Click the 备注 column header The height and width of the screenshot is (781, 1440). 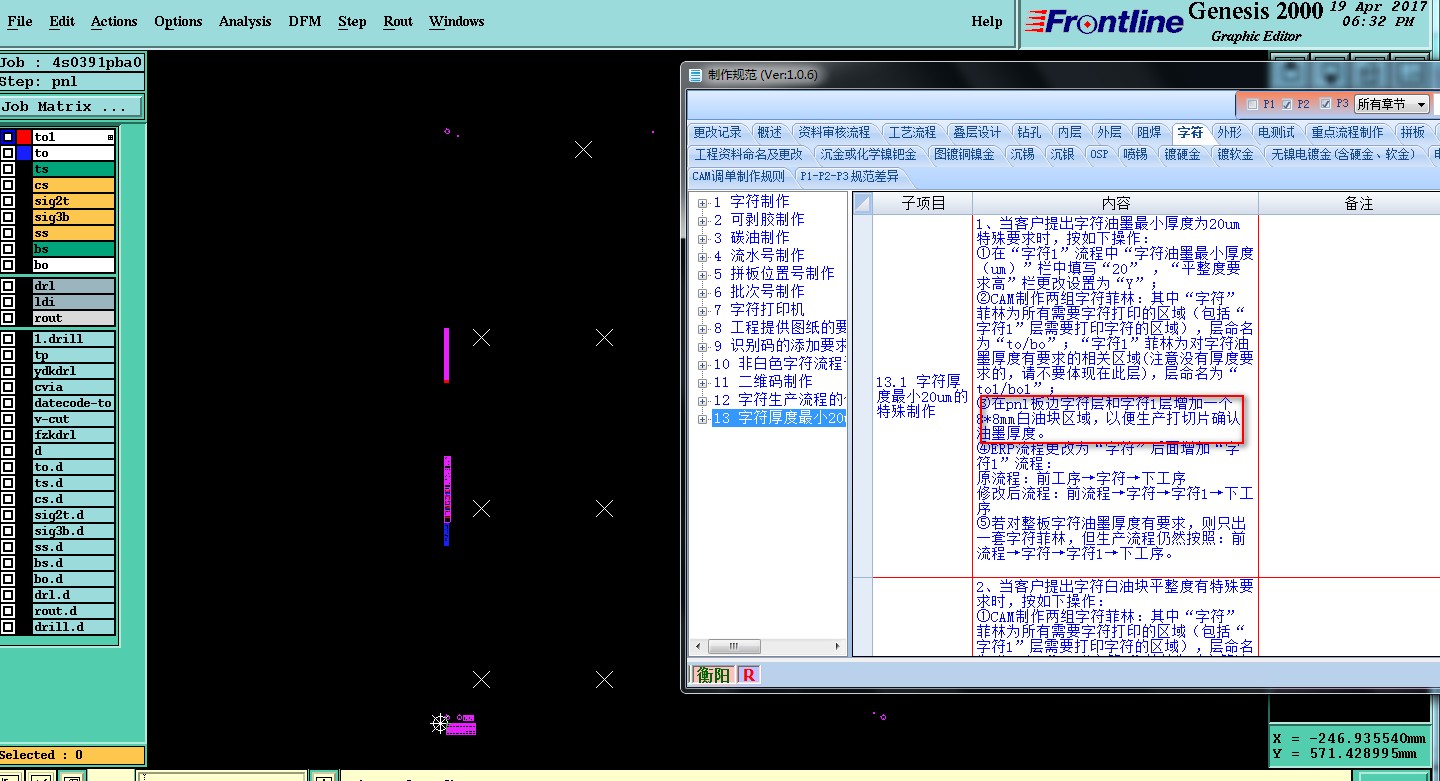click(x=1358, y=203)
